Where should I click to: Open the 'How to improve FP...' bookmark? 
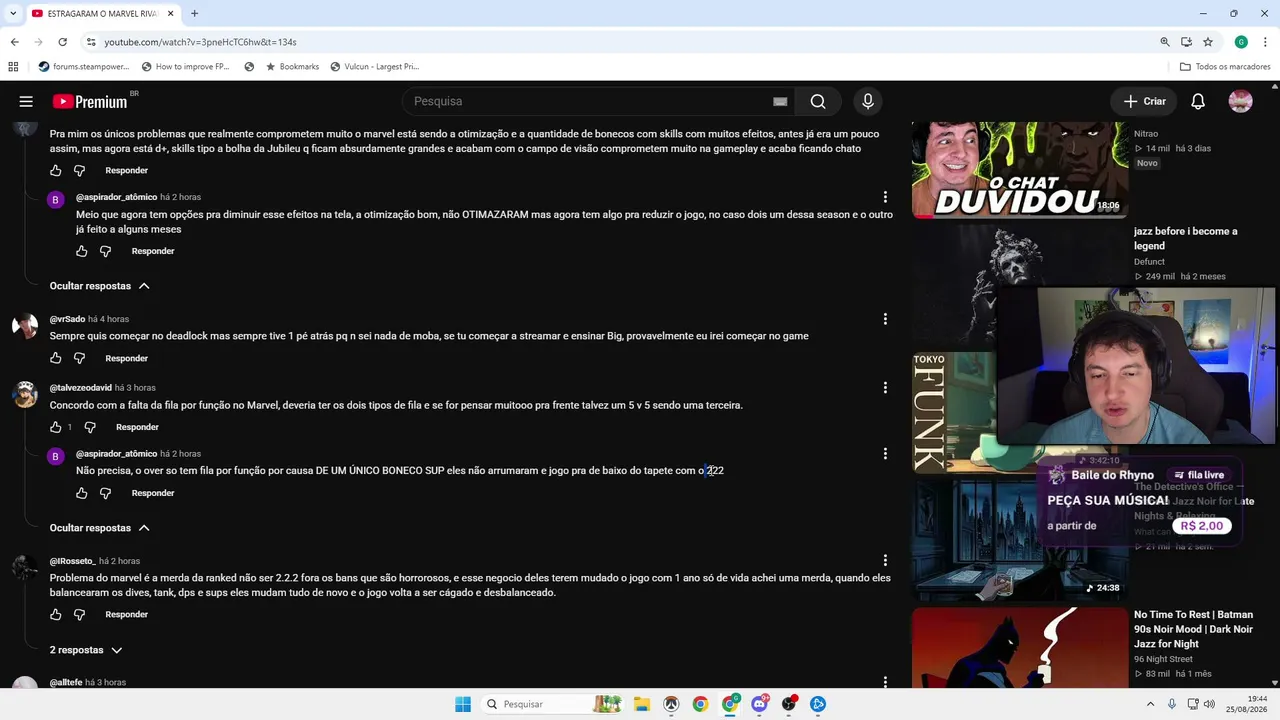(185, 67)
